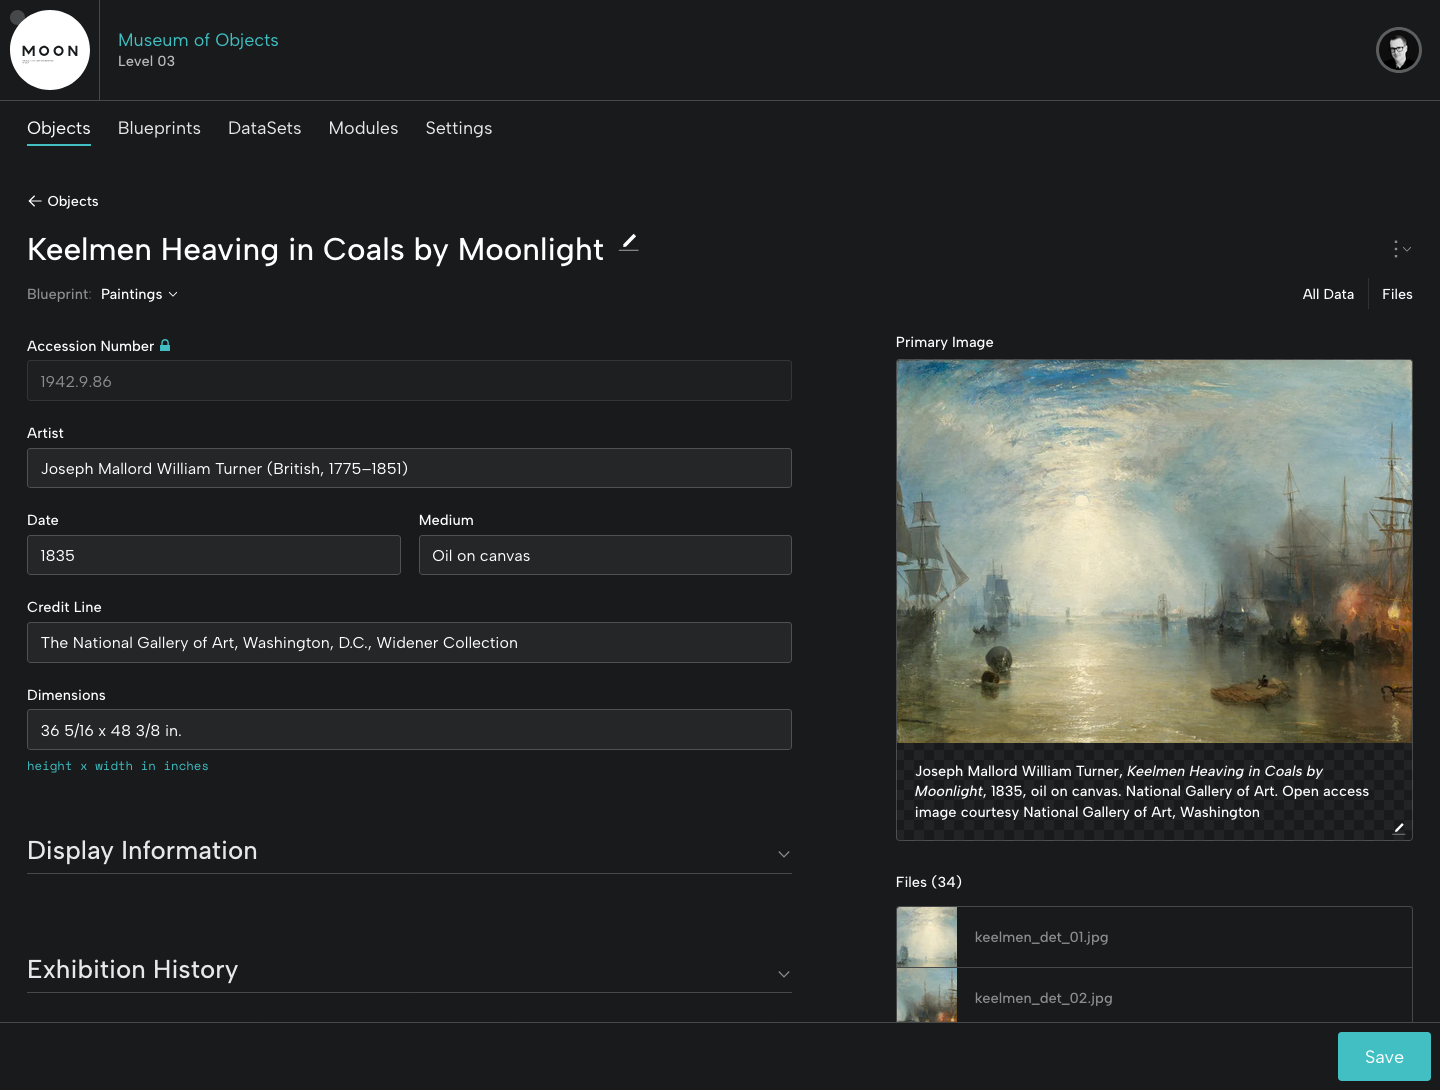Click the primary image caption text
The height and width of the screenshot is (1090, 1440).
tap(1142, 791)
